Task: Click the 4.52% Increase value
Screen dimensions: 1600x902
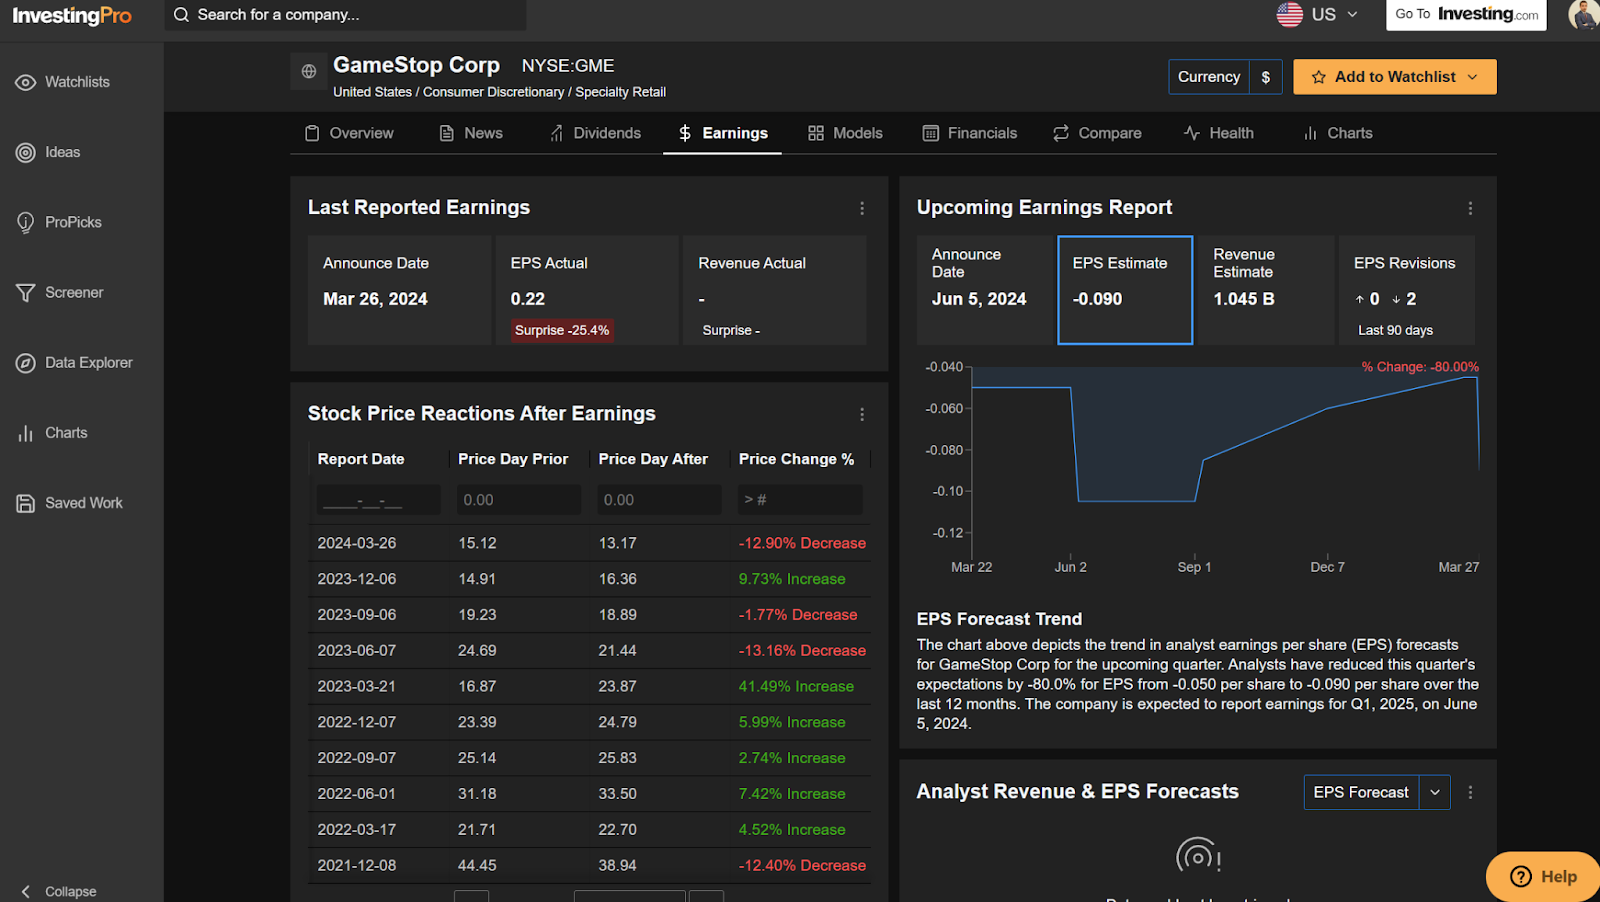Action: 792,830
